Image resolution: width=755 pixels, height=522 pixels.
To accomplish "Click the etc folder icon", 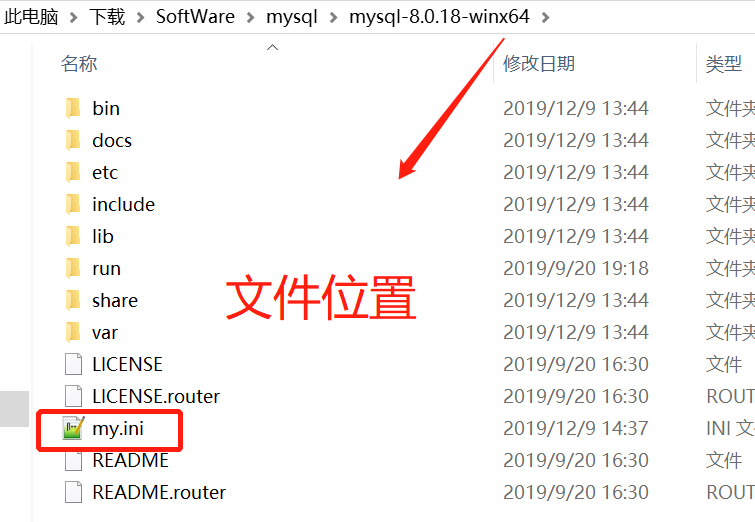I will point(73,172).
